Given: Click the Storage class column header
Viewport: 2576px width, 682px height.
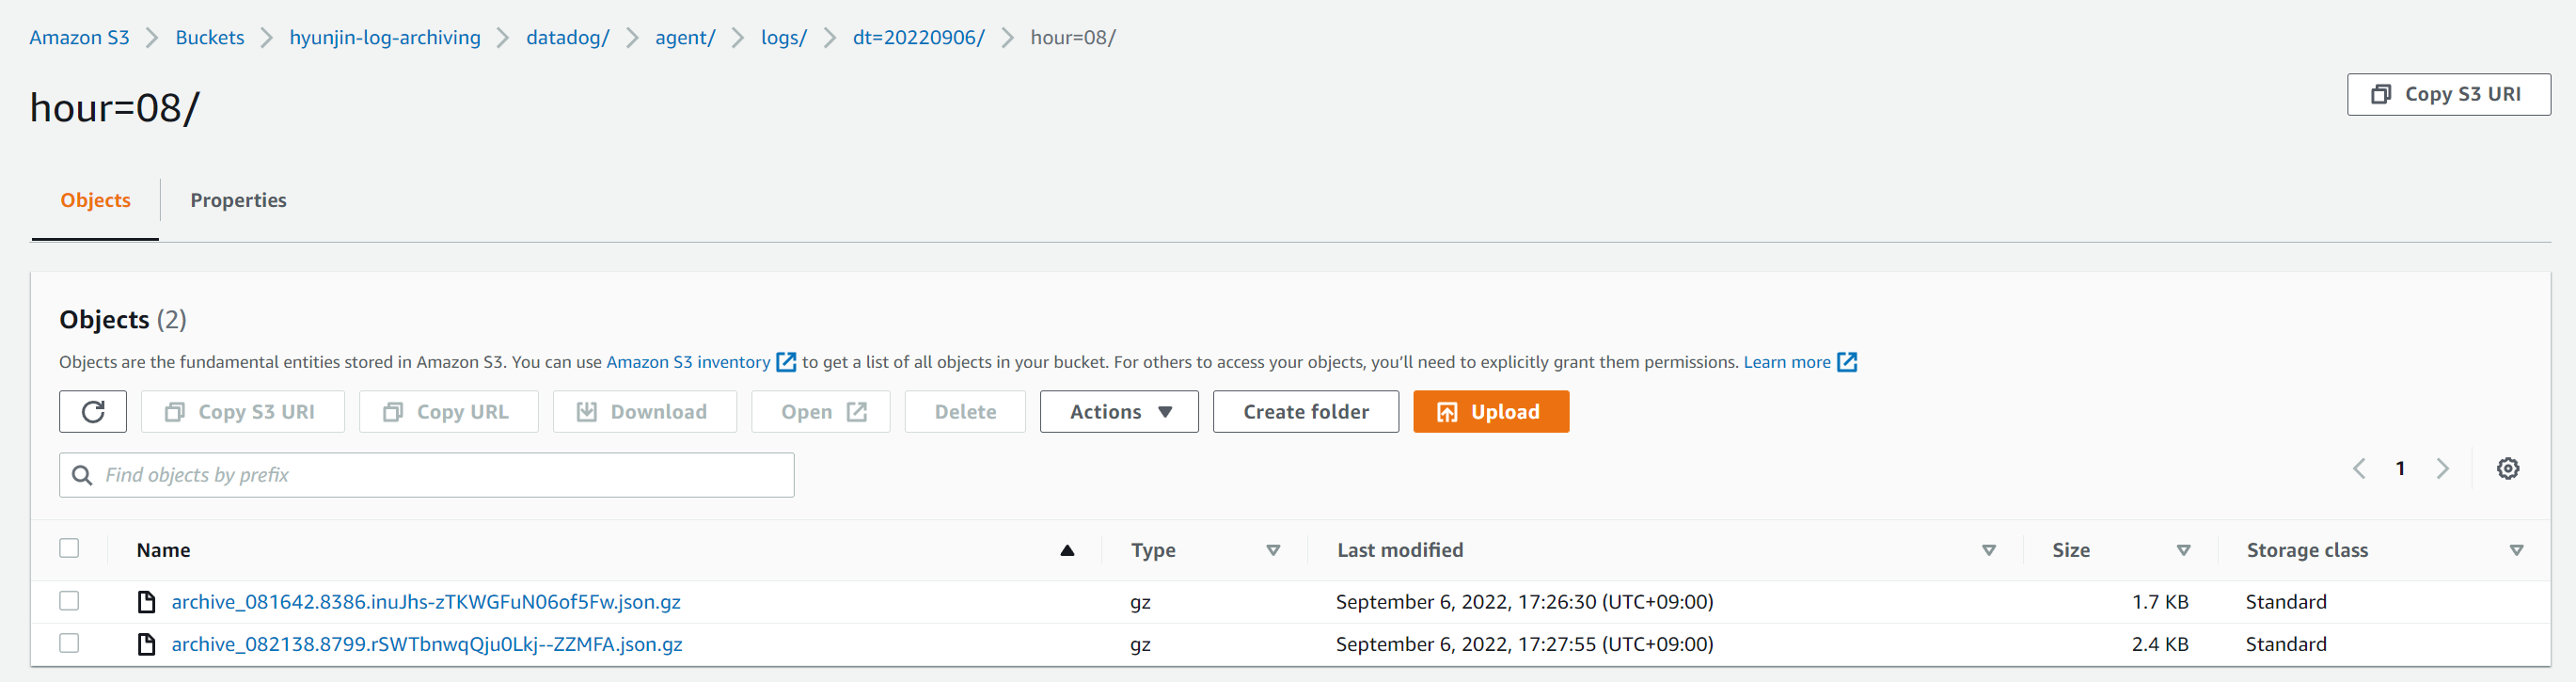Looking at the screenshot, I should click(2307, 550).
